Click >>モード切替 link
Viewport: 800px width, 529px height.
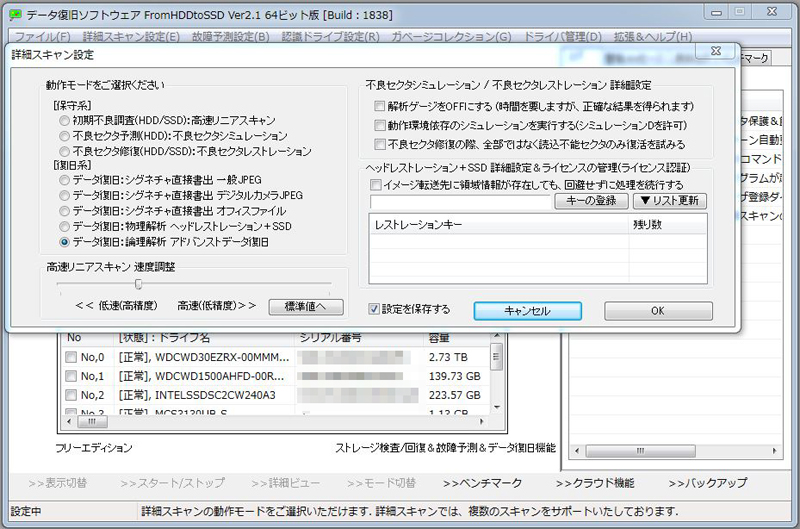pos(381,483)
